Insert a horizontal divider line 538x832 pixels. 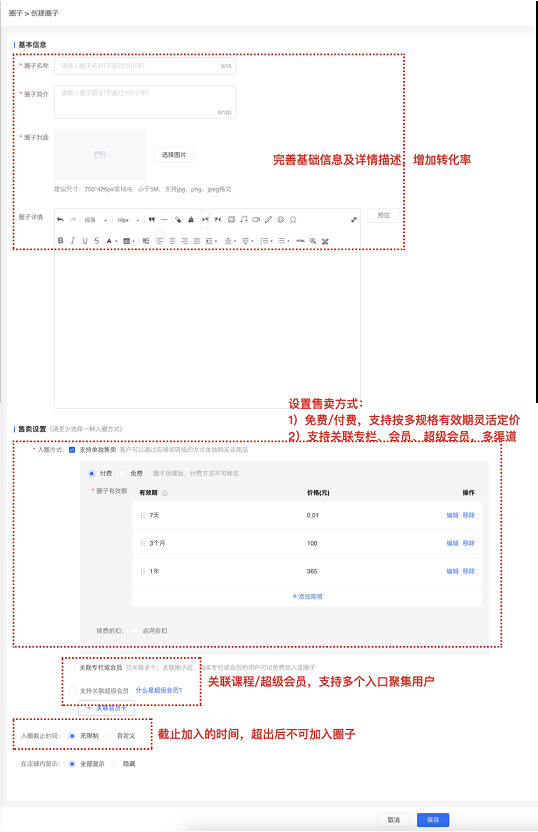[164, 220]
